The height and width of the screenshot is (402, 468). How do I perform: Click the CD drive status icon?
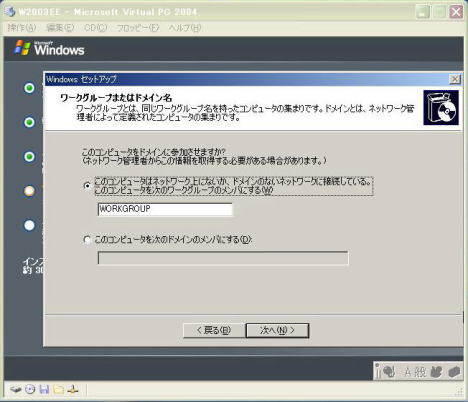click(x=30, y=389)
